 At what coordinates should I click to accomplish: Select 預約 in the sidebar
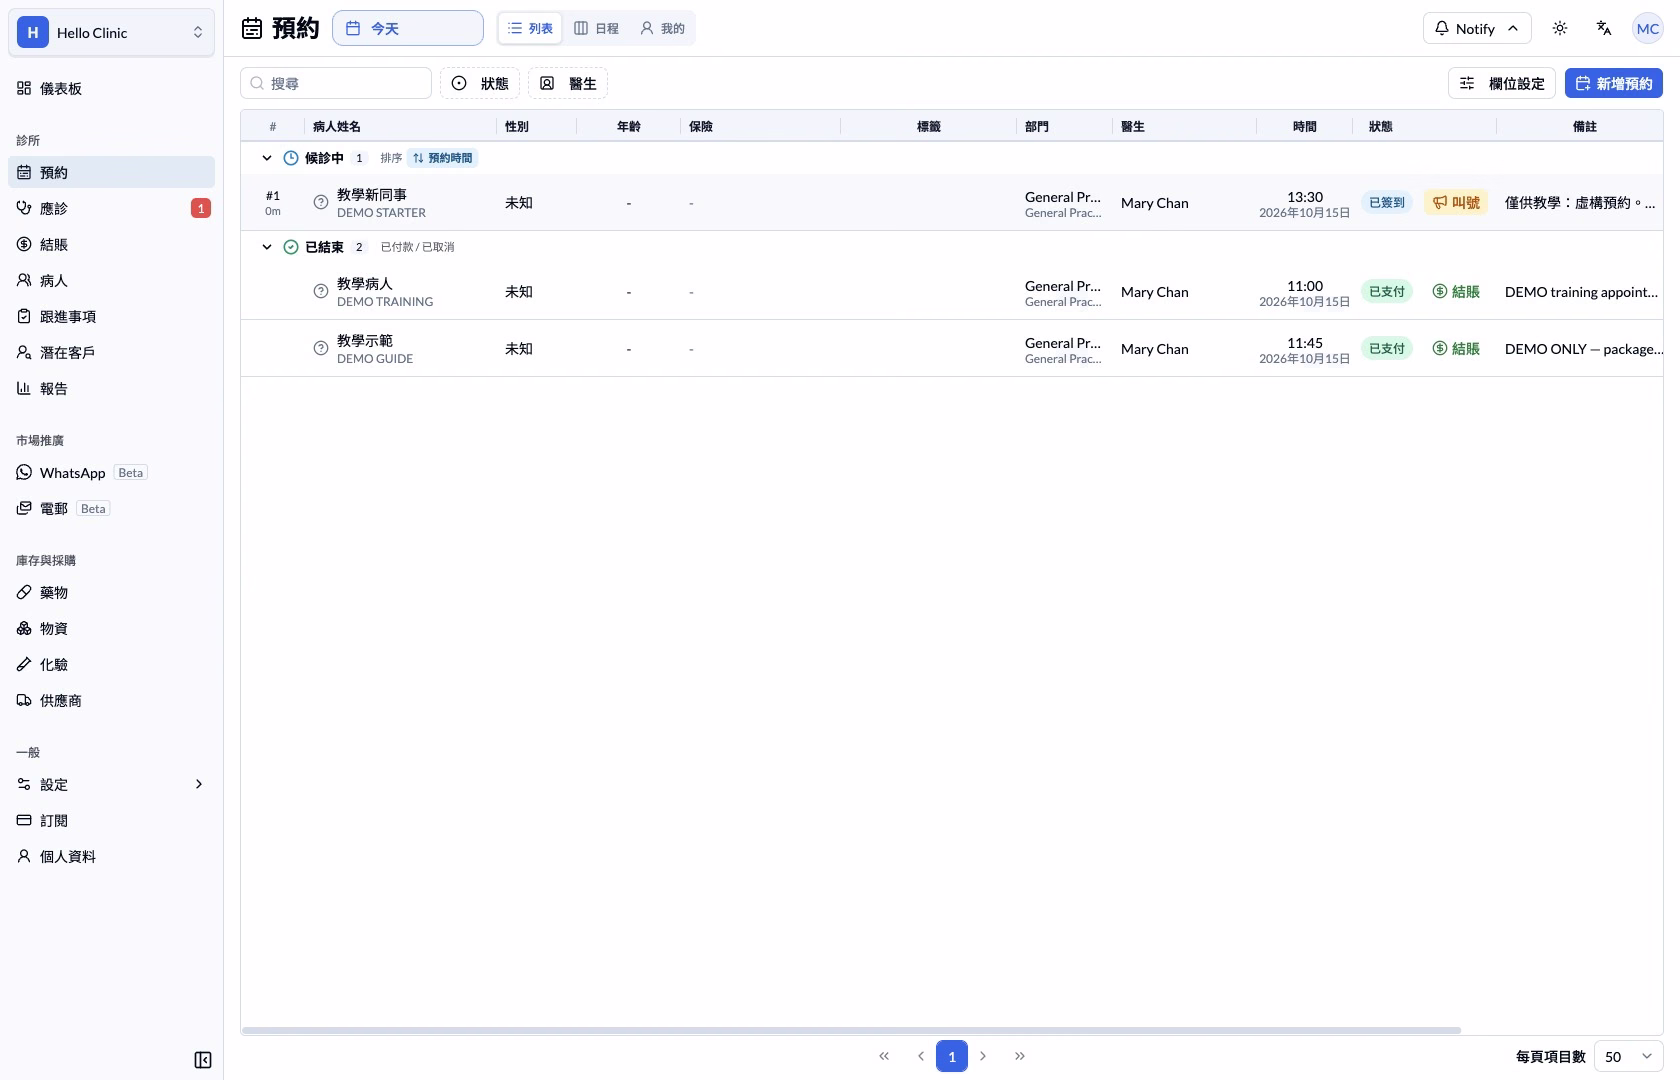coord(111,172)
